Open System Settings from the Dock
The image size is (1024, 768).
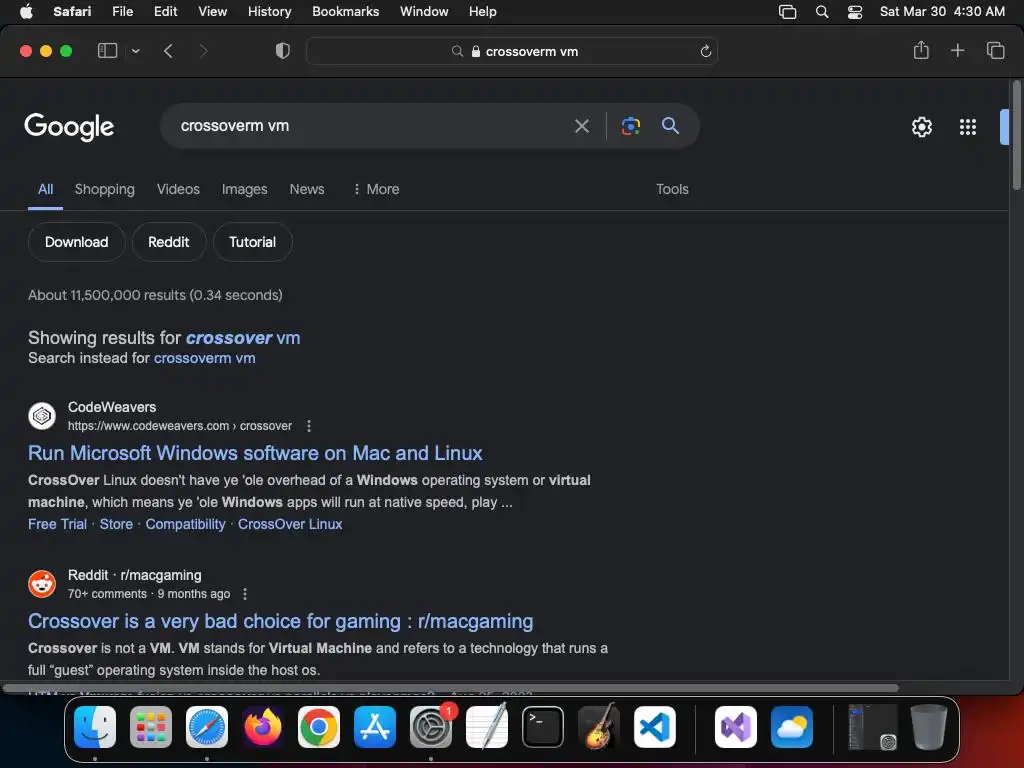point(431,727)
